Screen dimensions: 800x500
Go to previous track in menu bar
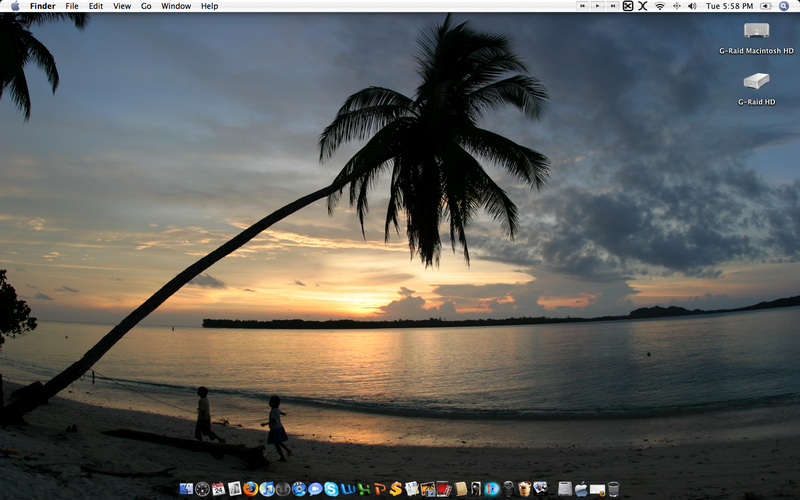(x=583, y=6)
